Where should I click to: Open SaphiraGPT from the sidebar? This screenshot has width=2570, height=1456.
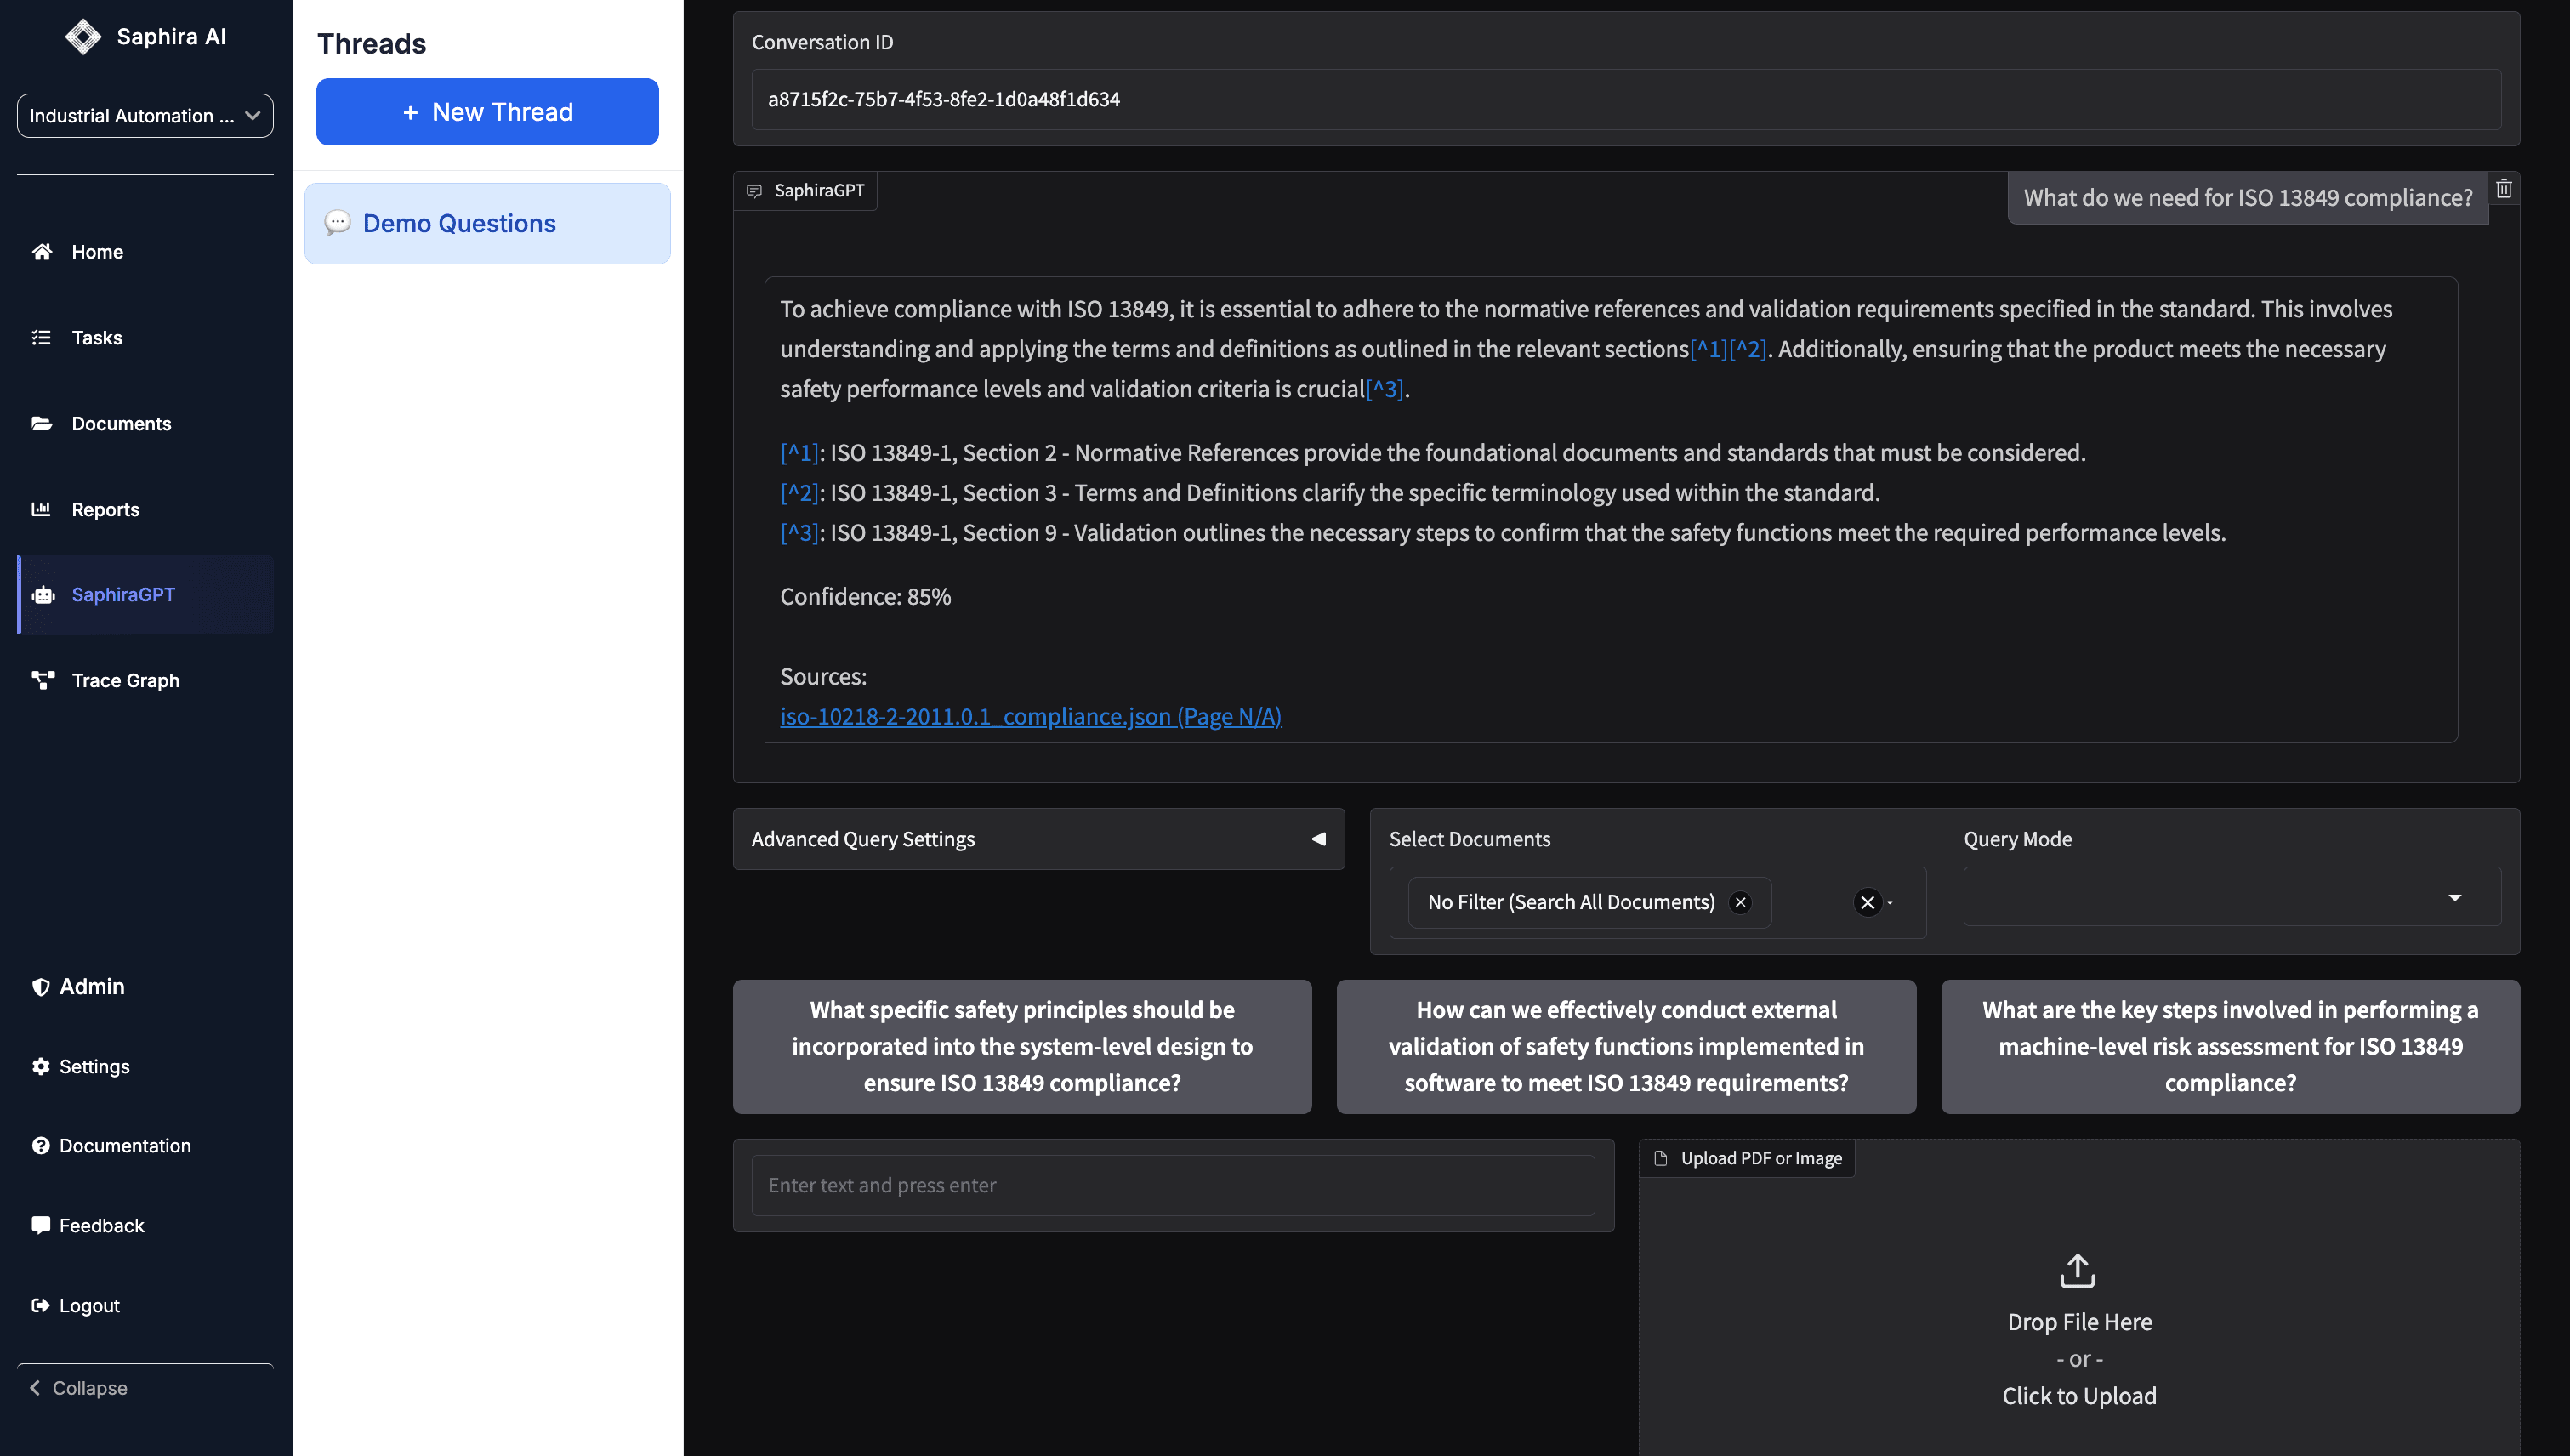123,594
